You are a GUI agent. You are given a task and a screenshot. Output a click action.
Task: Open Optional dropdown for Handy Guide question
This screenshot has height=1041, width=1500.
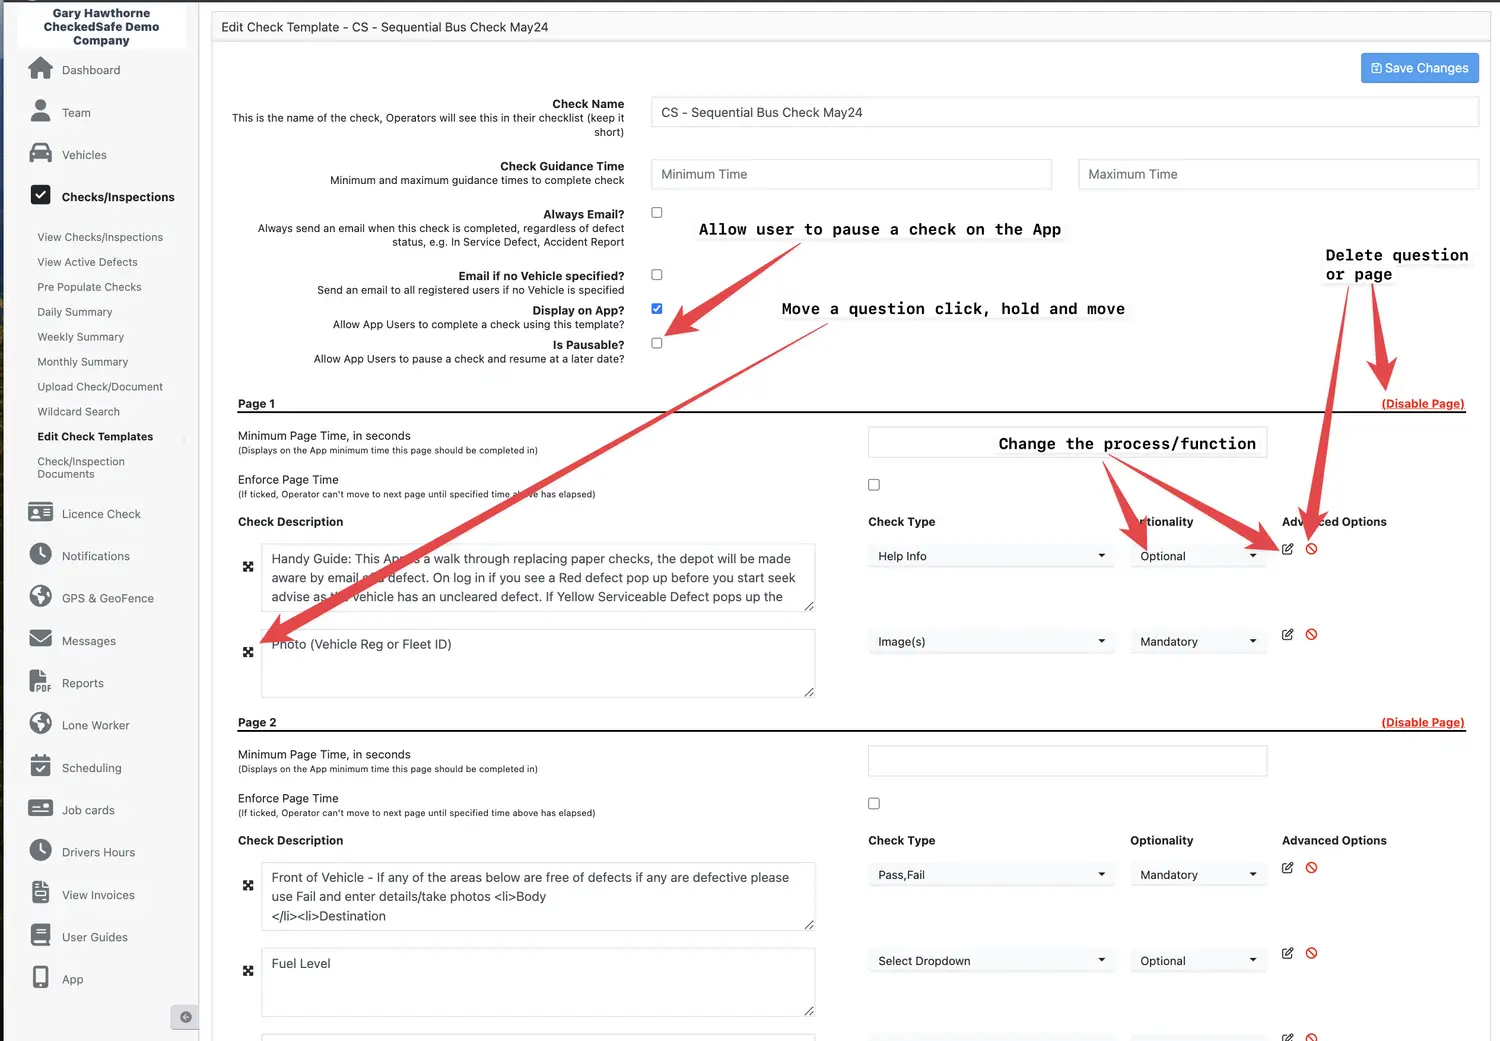tap(1198, 556)
